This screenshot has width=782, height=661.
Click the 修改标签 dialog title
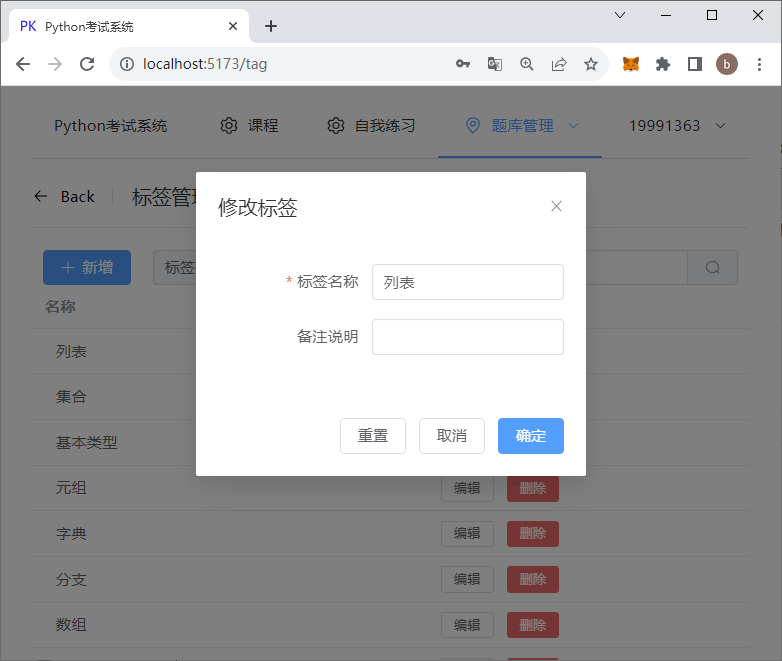[x=257, y=208]
